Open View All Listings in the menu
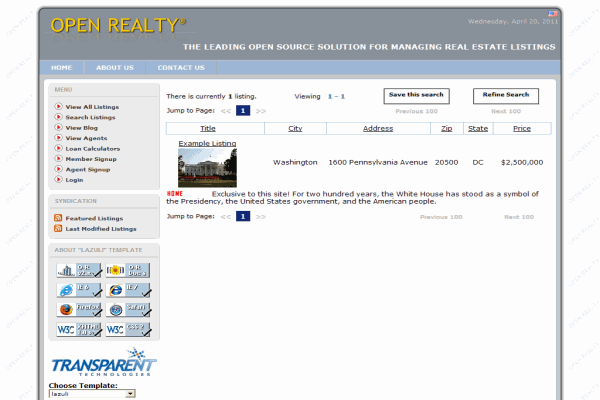 coord(92,107)
